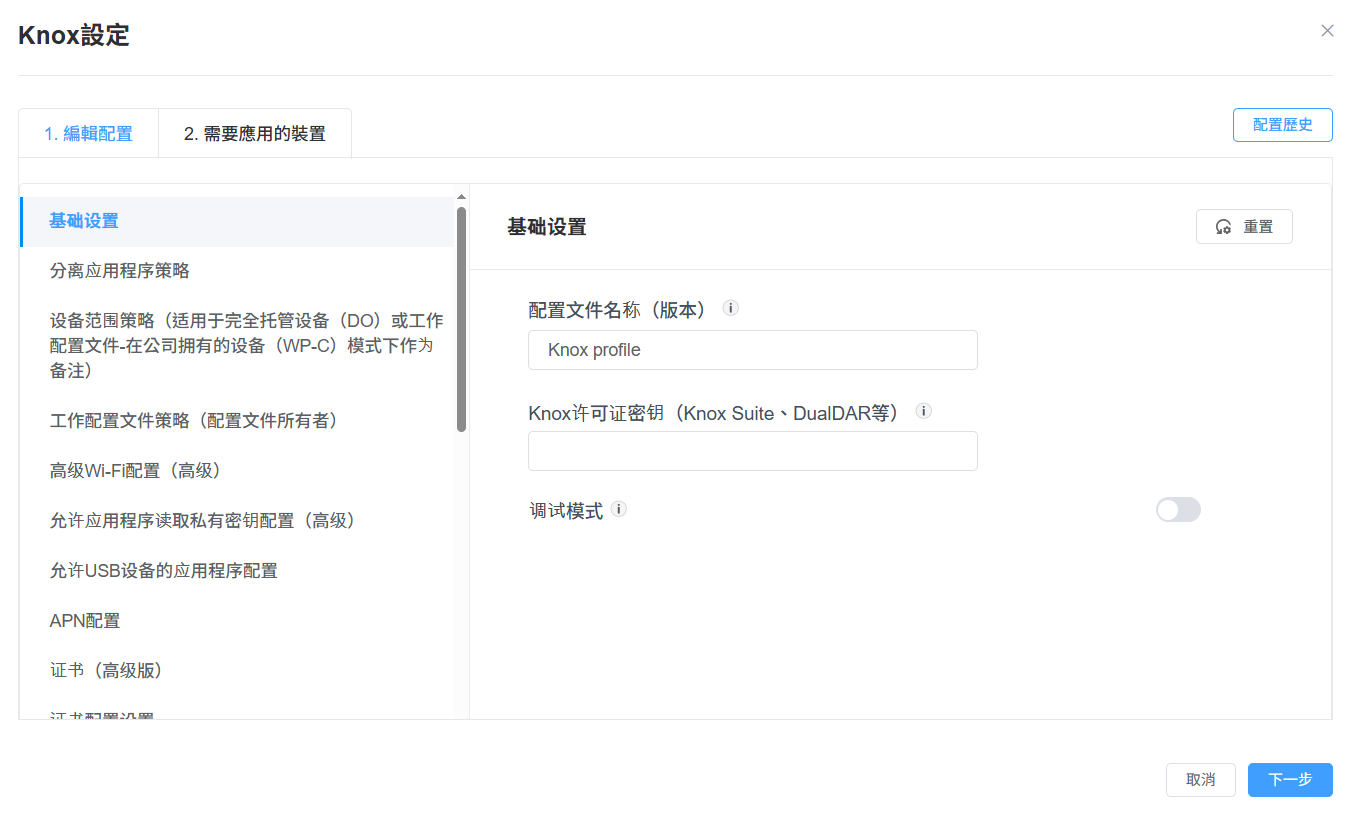This screenshot has width=1350, height=814.
Task: Open APN配置 section
Action: (237, 621)
